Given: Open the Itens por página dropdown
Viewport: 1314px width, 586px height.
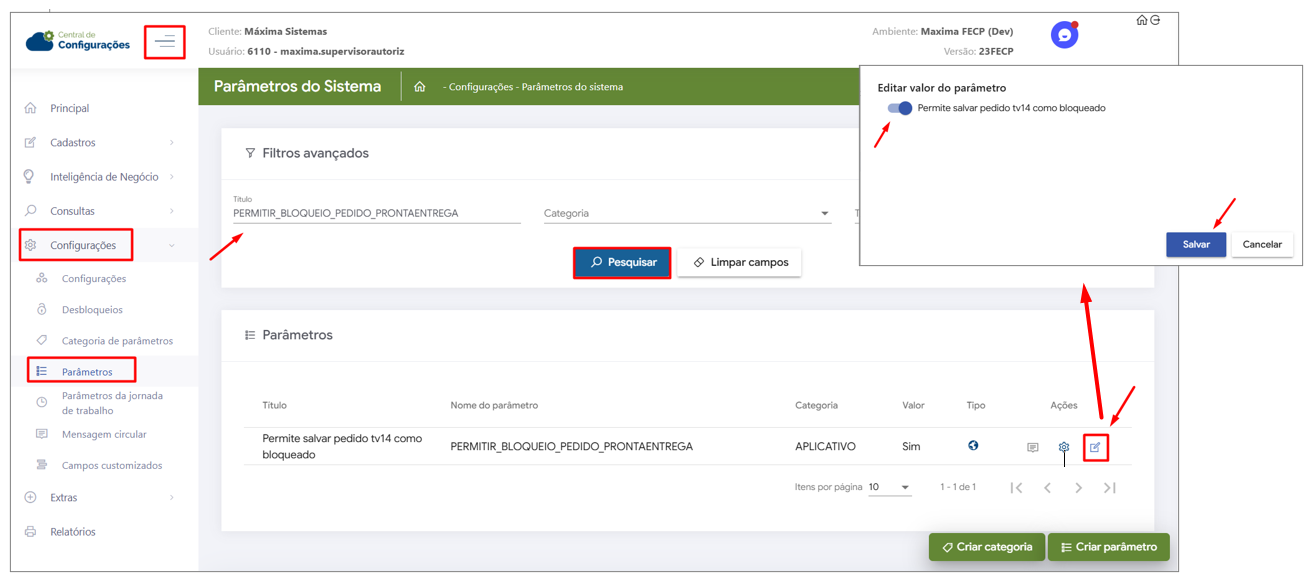Looking at the screenshot, I should point(889,488).
